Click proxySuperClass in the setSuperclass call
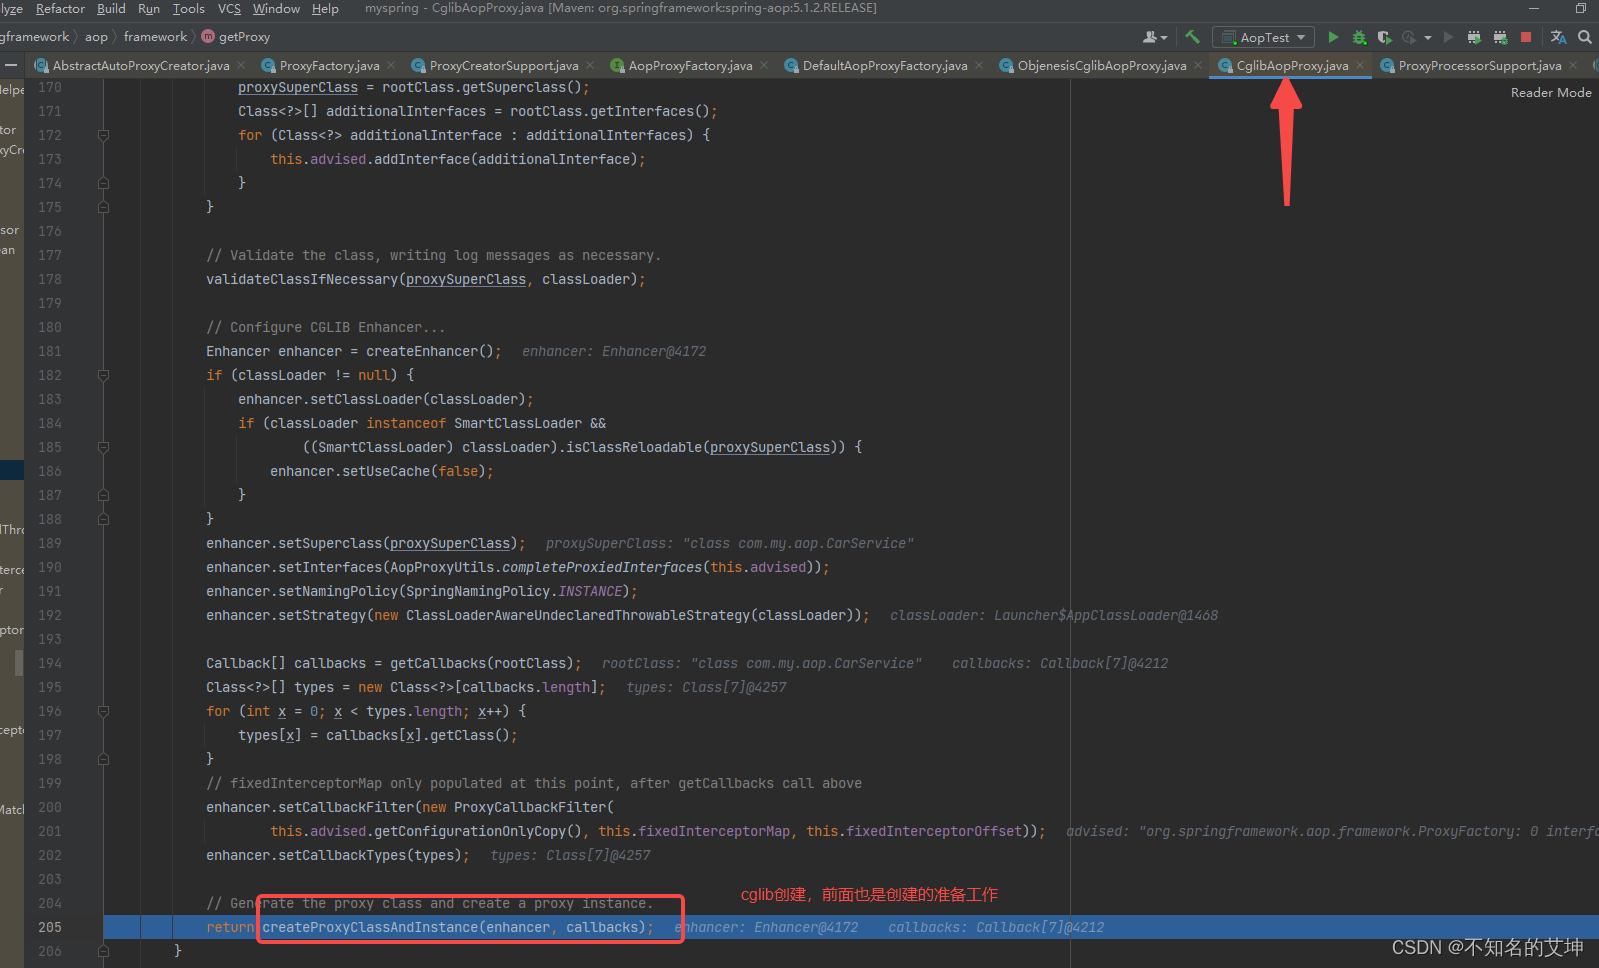The height and width of the screenshot is (968, 1599). pyautogui.click(x=450, y=543)
